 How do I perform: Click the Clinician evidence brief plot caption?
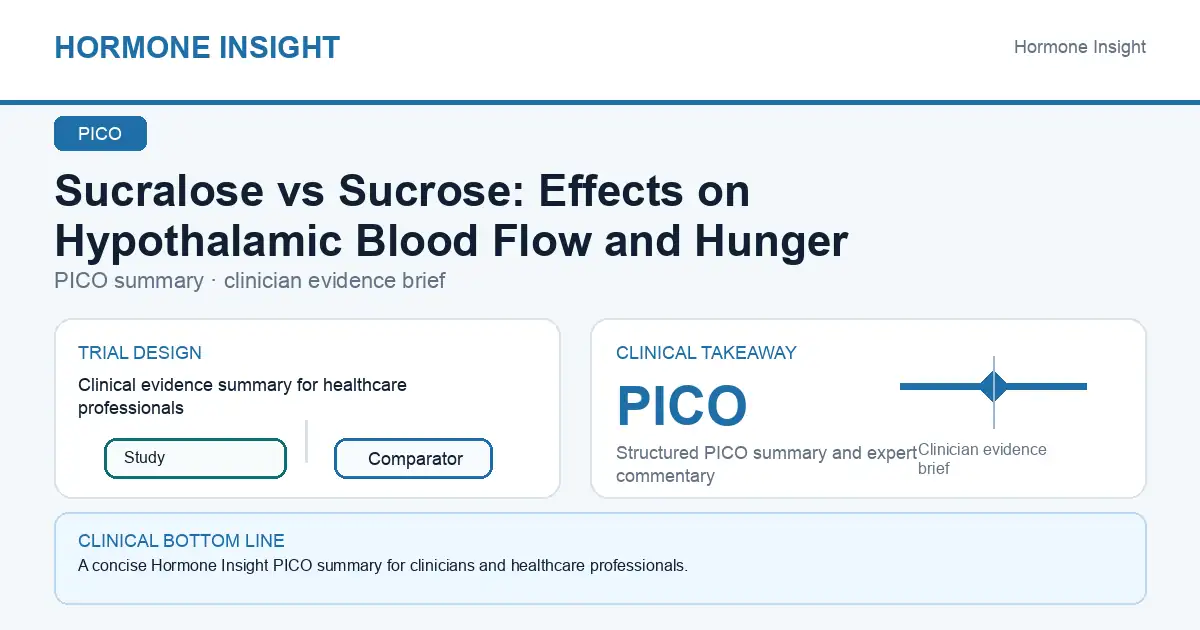pyautogui.click(x=982, y=459)
